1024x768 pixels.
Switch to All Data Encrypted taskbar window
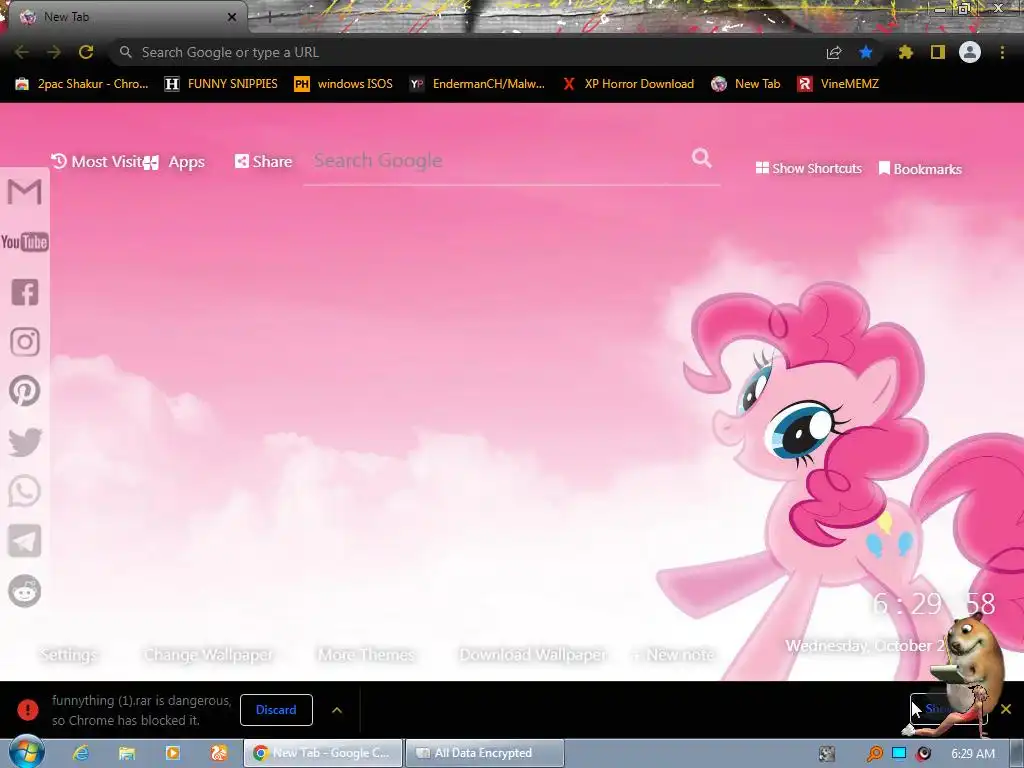click(484, 753)
